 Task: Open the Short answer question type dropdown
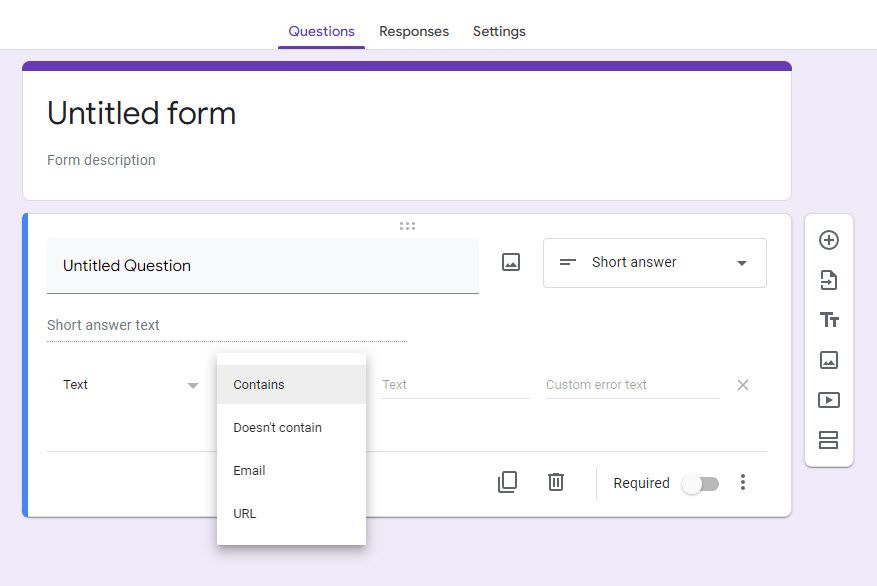(x=655, y=263)
